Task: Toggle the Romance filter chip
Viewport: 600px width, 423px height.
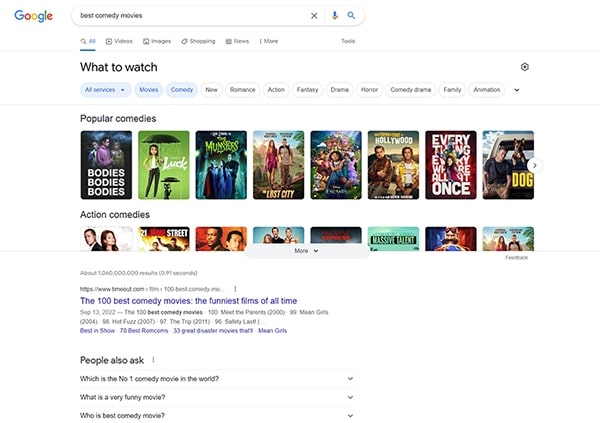Action: tap(243, 90)
